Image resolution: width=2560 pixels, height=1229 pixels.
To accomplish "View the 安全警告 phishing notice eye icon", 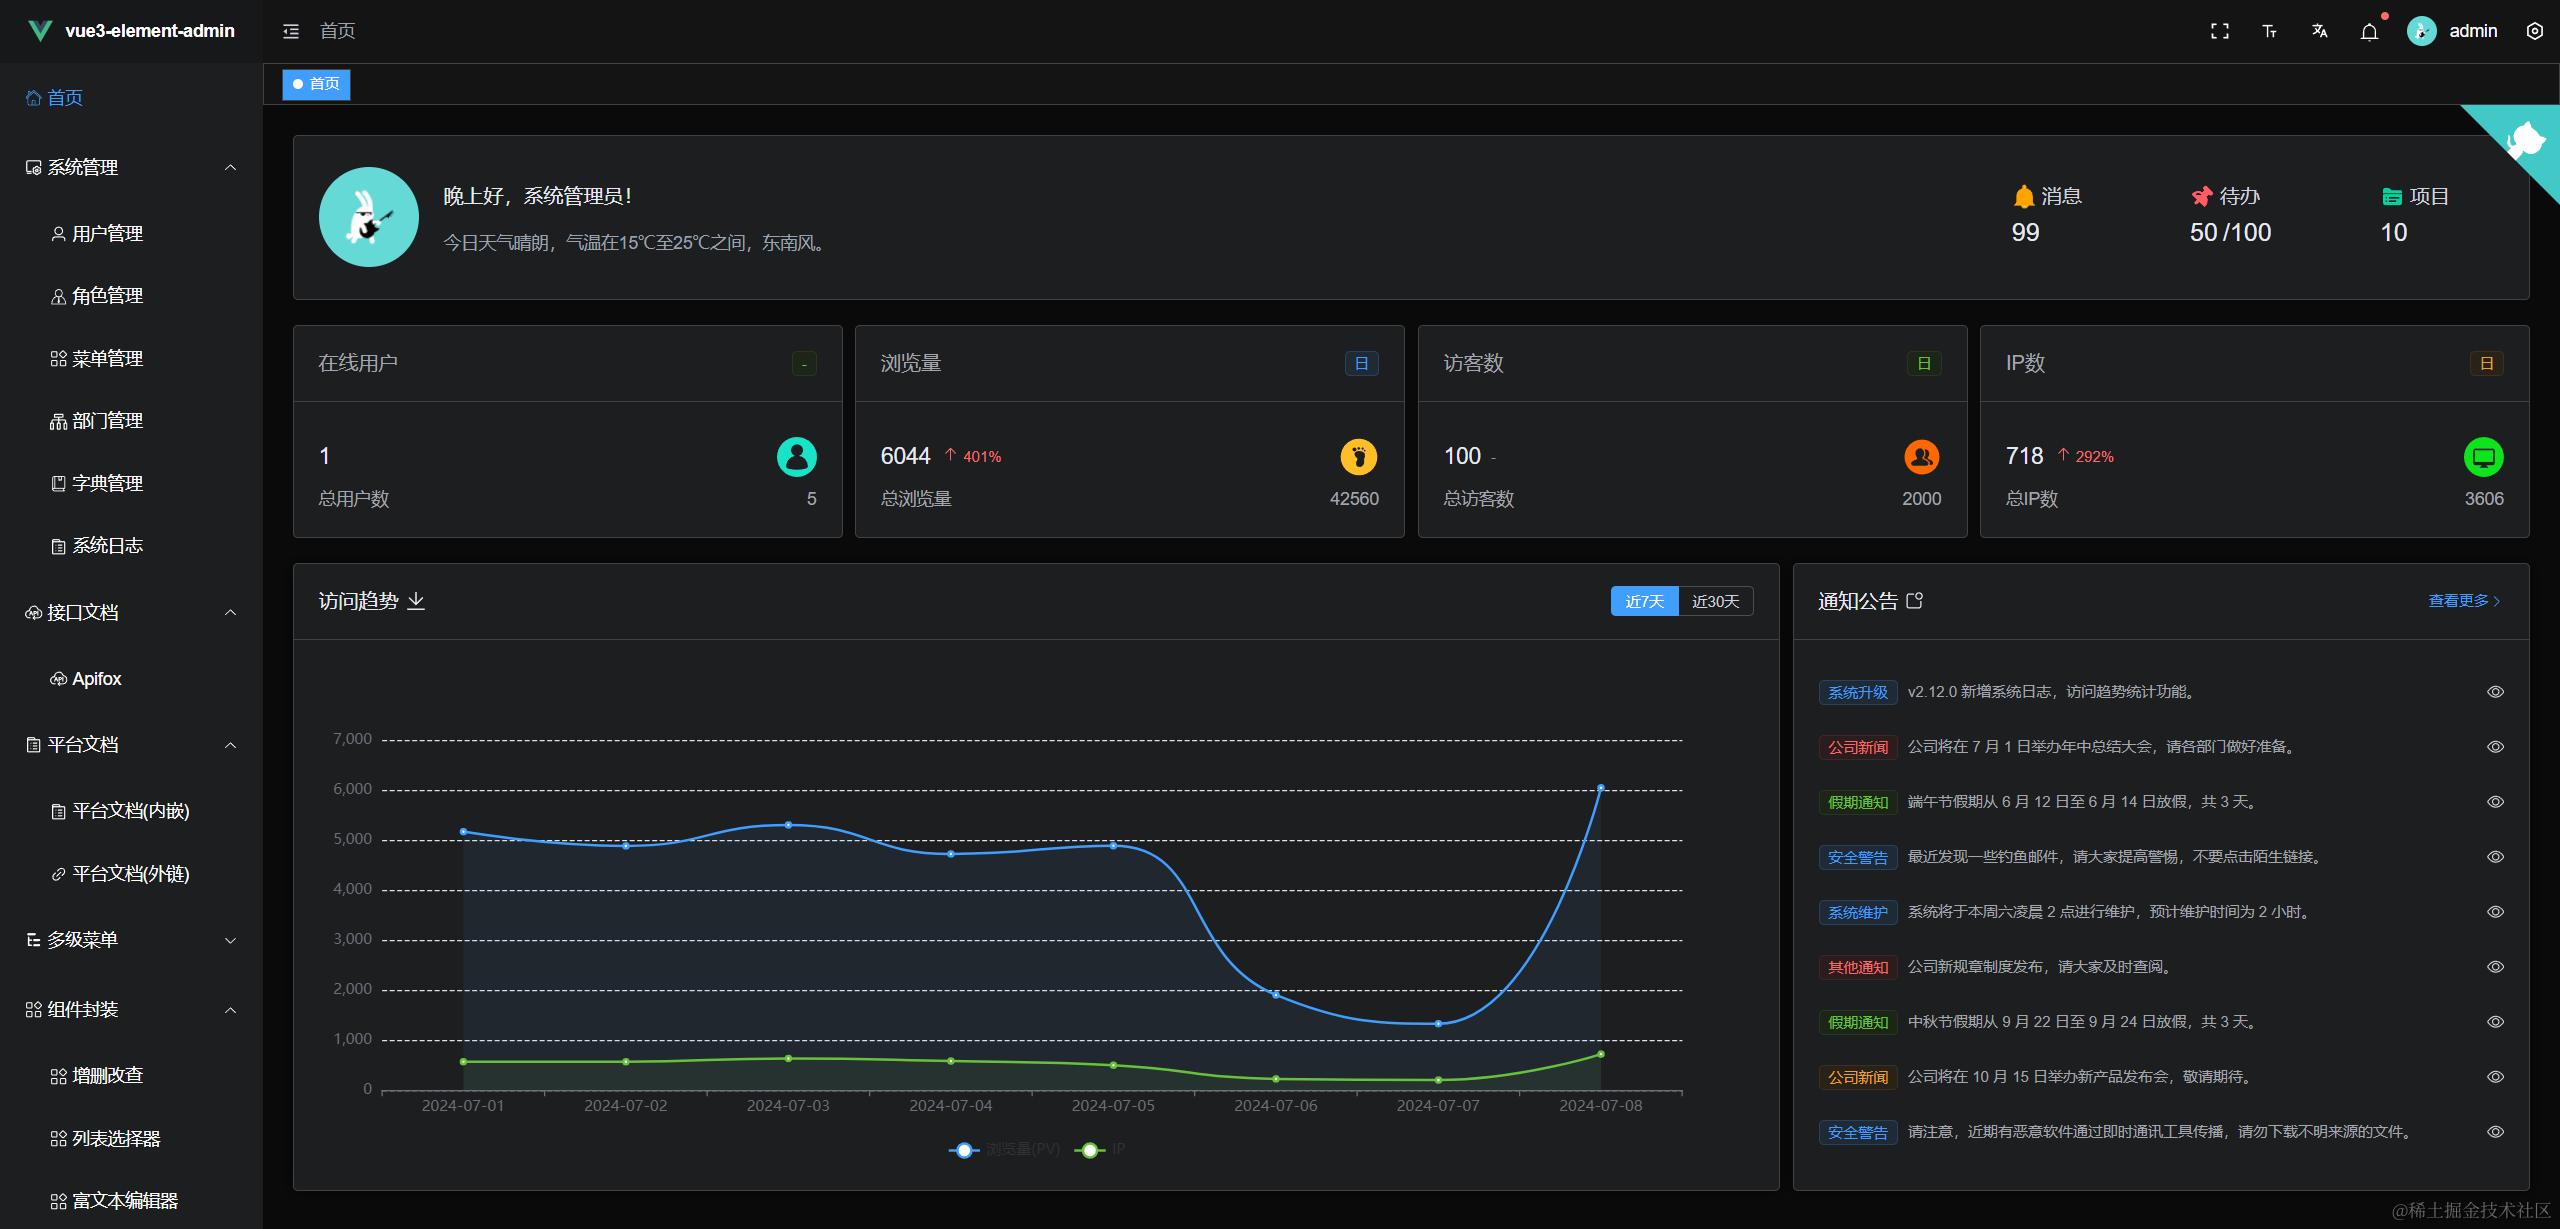I will point(2495,857).
